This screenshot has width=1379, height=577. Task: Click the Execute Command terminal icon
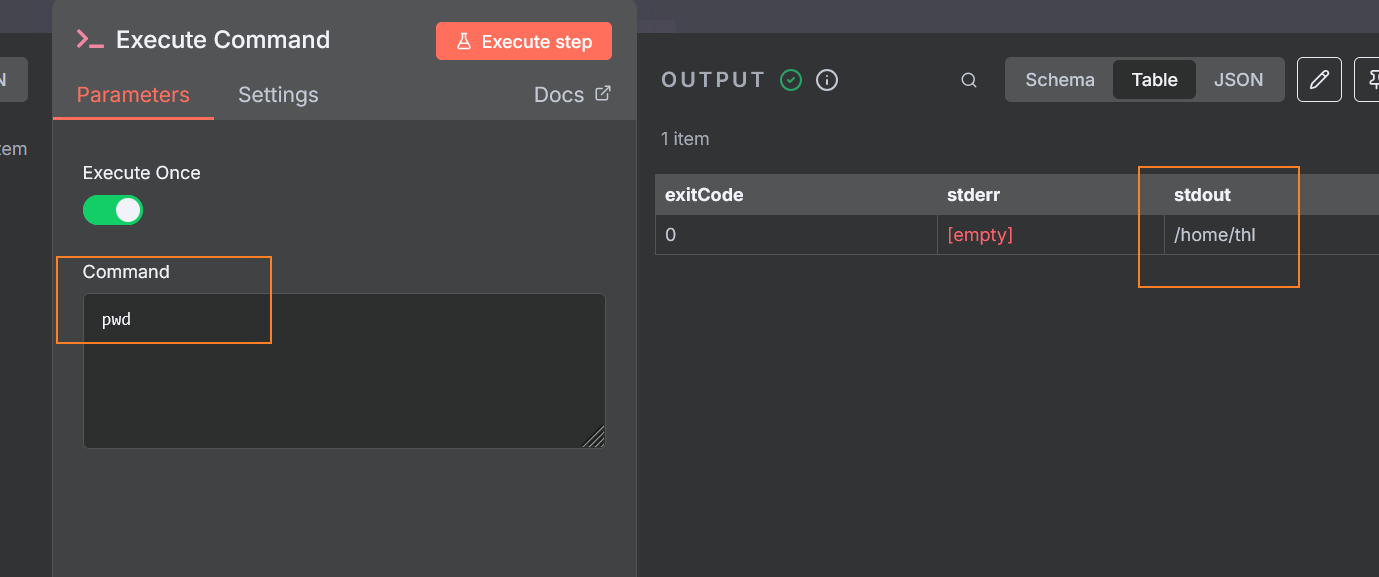coord(90,40)
